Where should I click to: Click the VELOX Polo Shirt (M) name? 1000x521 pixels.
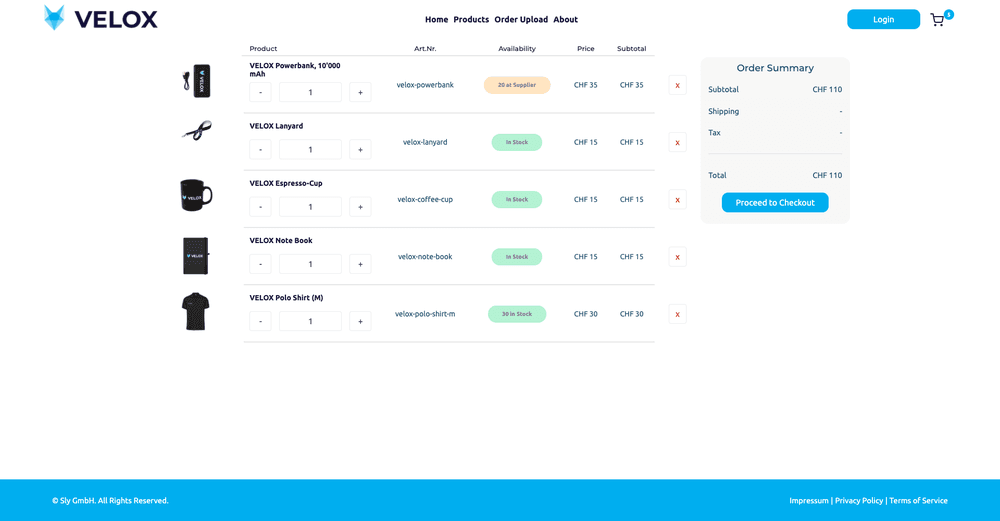point(286,298)
